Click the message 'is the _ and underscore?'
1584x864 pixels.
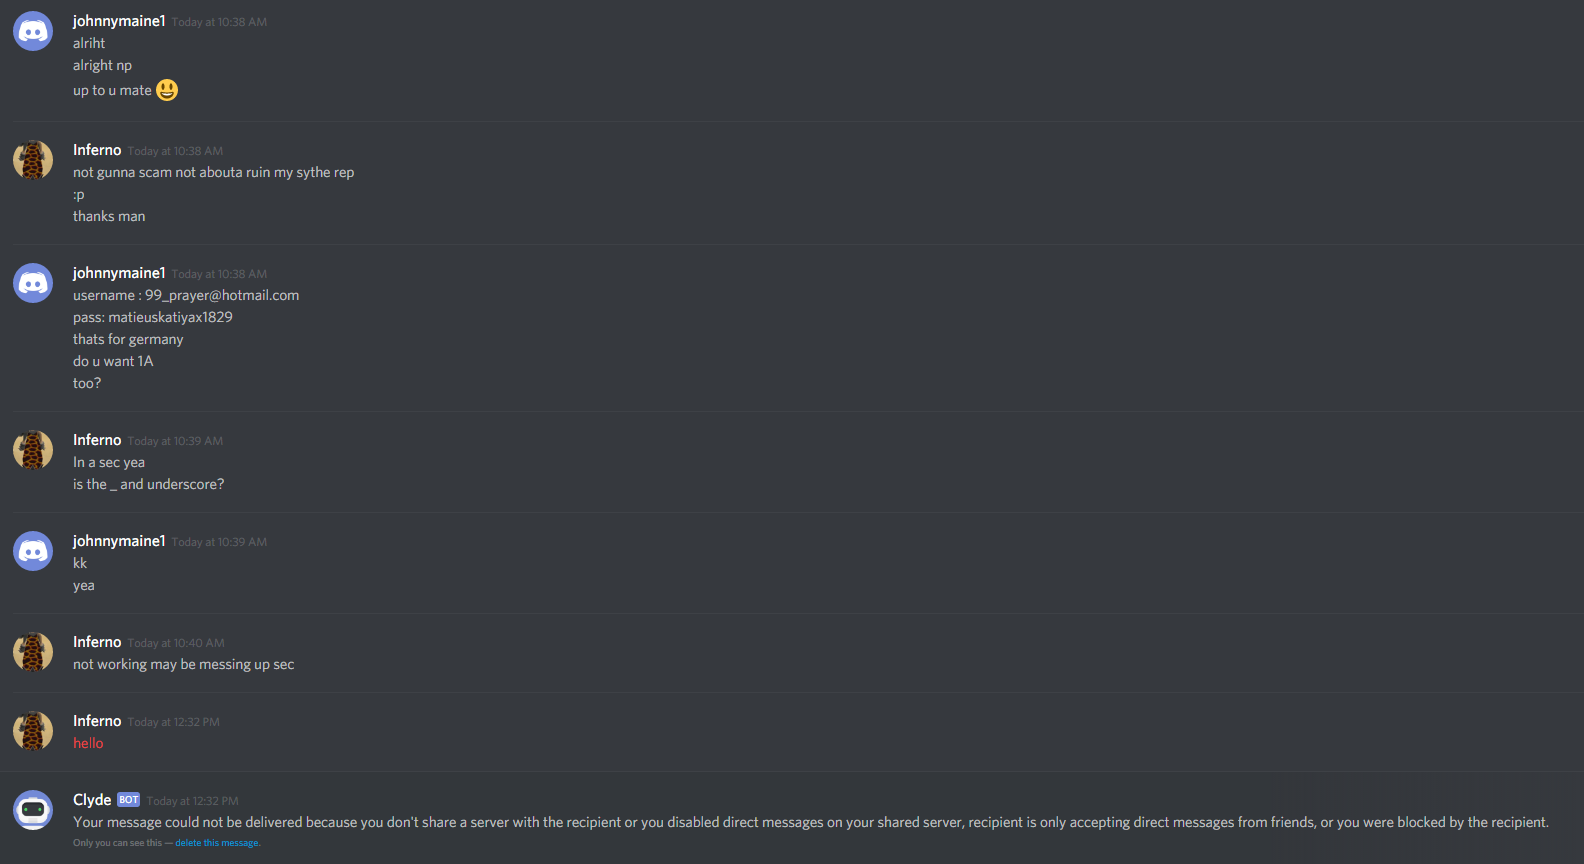click(x=148, y=484)
